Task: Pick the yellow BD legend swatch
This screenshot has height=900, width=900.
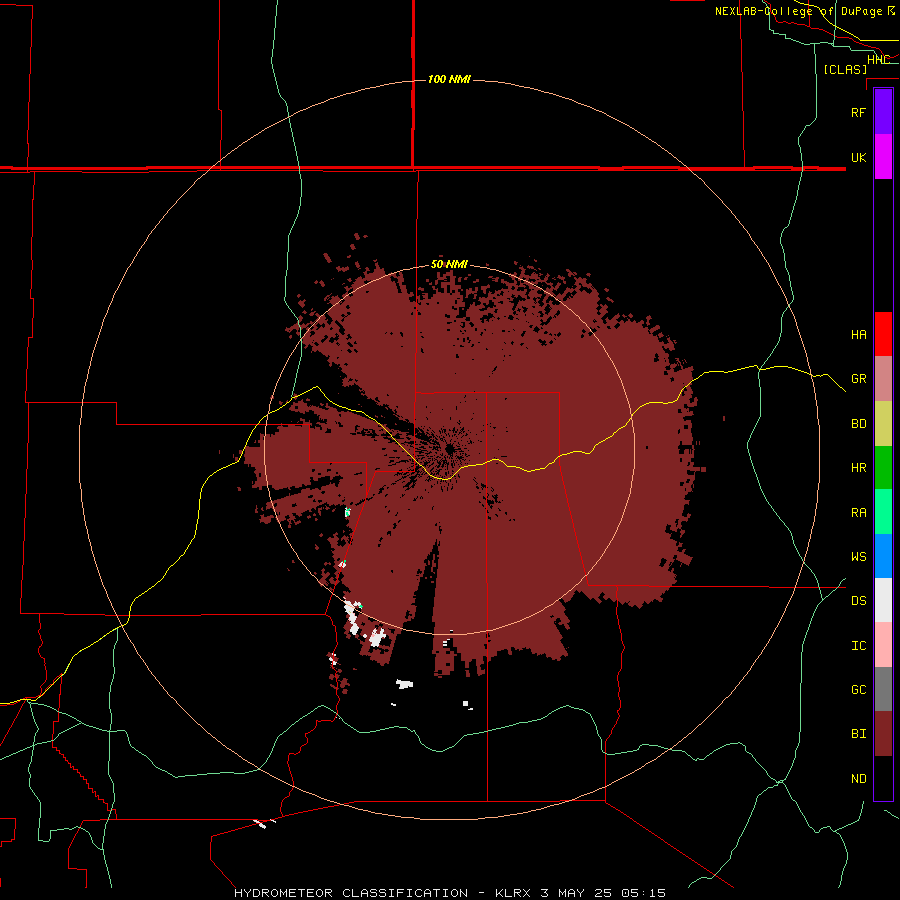Action: point(883,424)
